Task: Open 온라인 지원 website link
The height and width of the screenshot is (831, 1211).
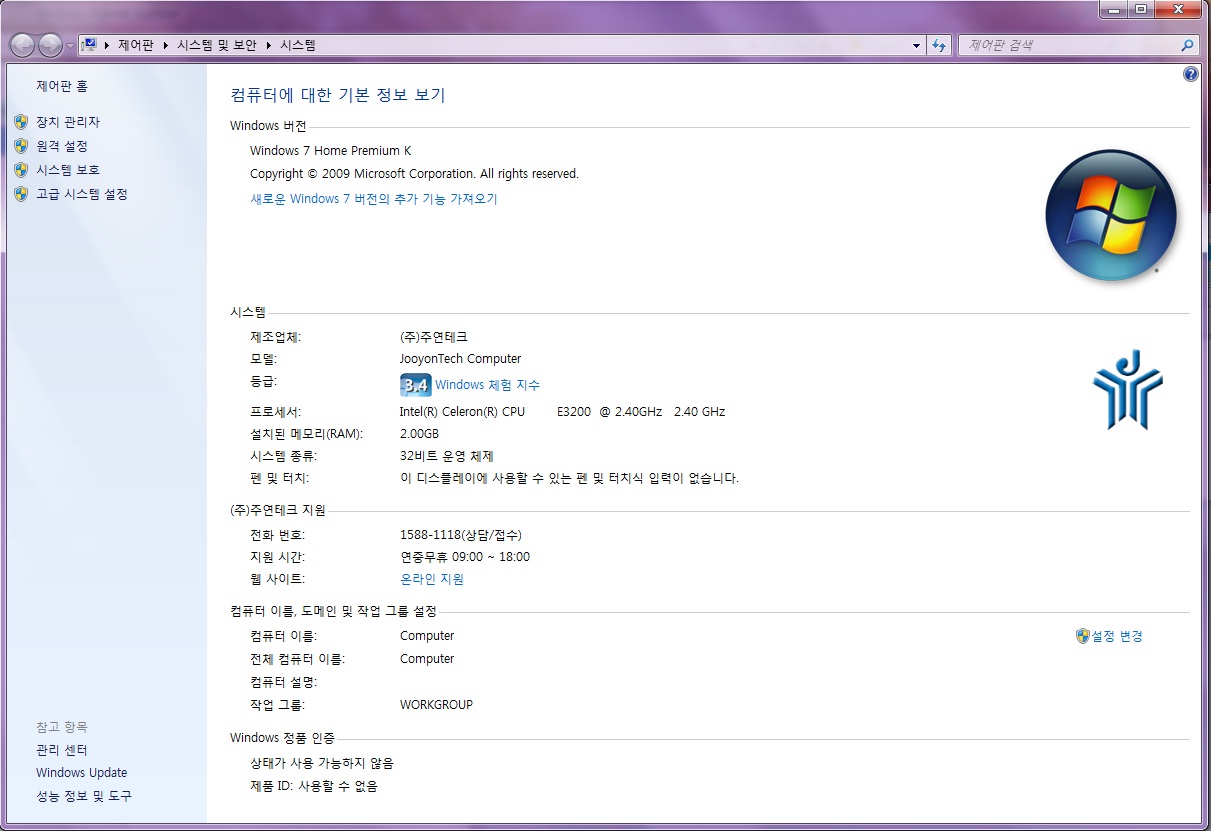Action: [x=432, y=579]
